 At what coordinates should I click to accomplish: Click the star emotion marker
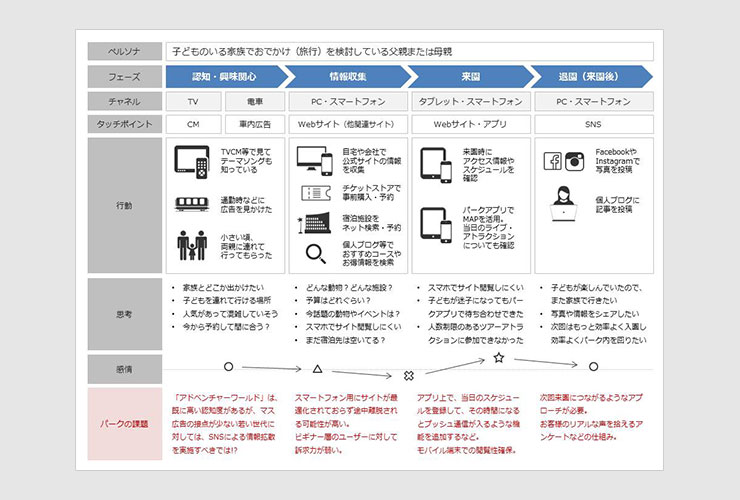pyautogui.click(x=499, y=357)
